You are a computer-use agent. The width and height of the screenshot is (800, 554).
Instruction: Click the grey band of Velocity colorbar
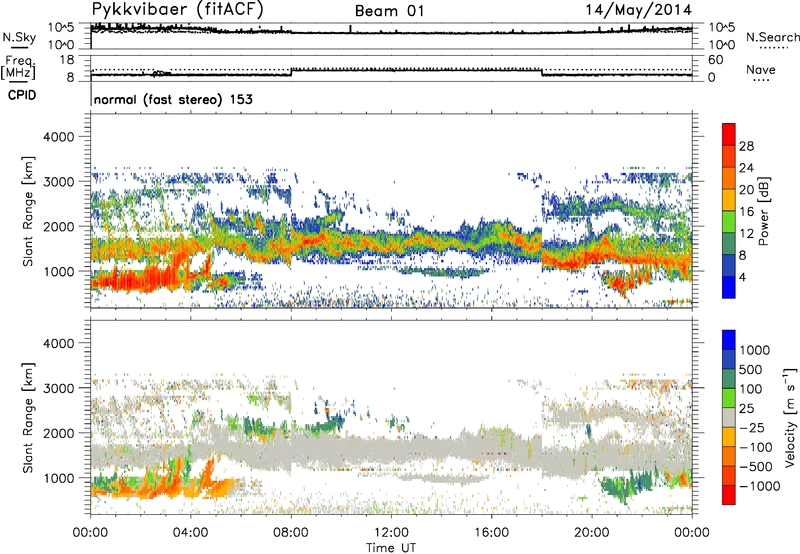click(x=729, y=418)
